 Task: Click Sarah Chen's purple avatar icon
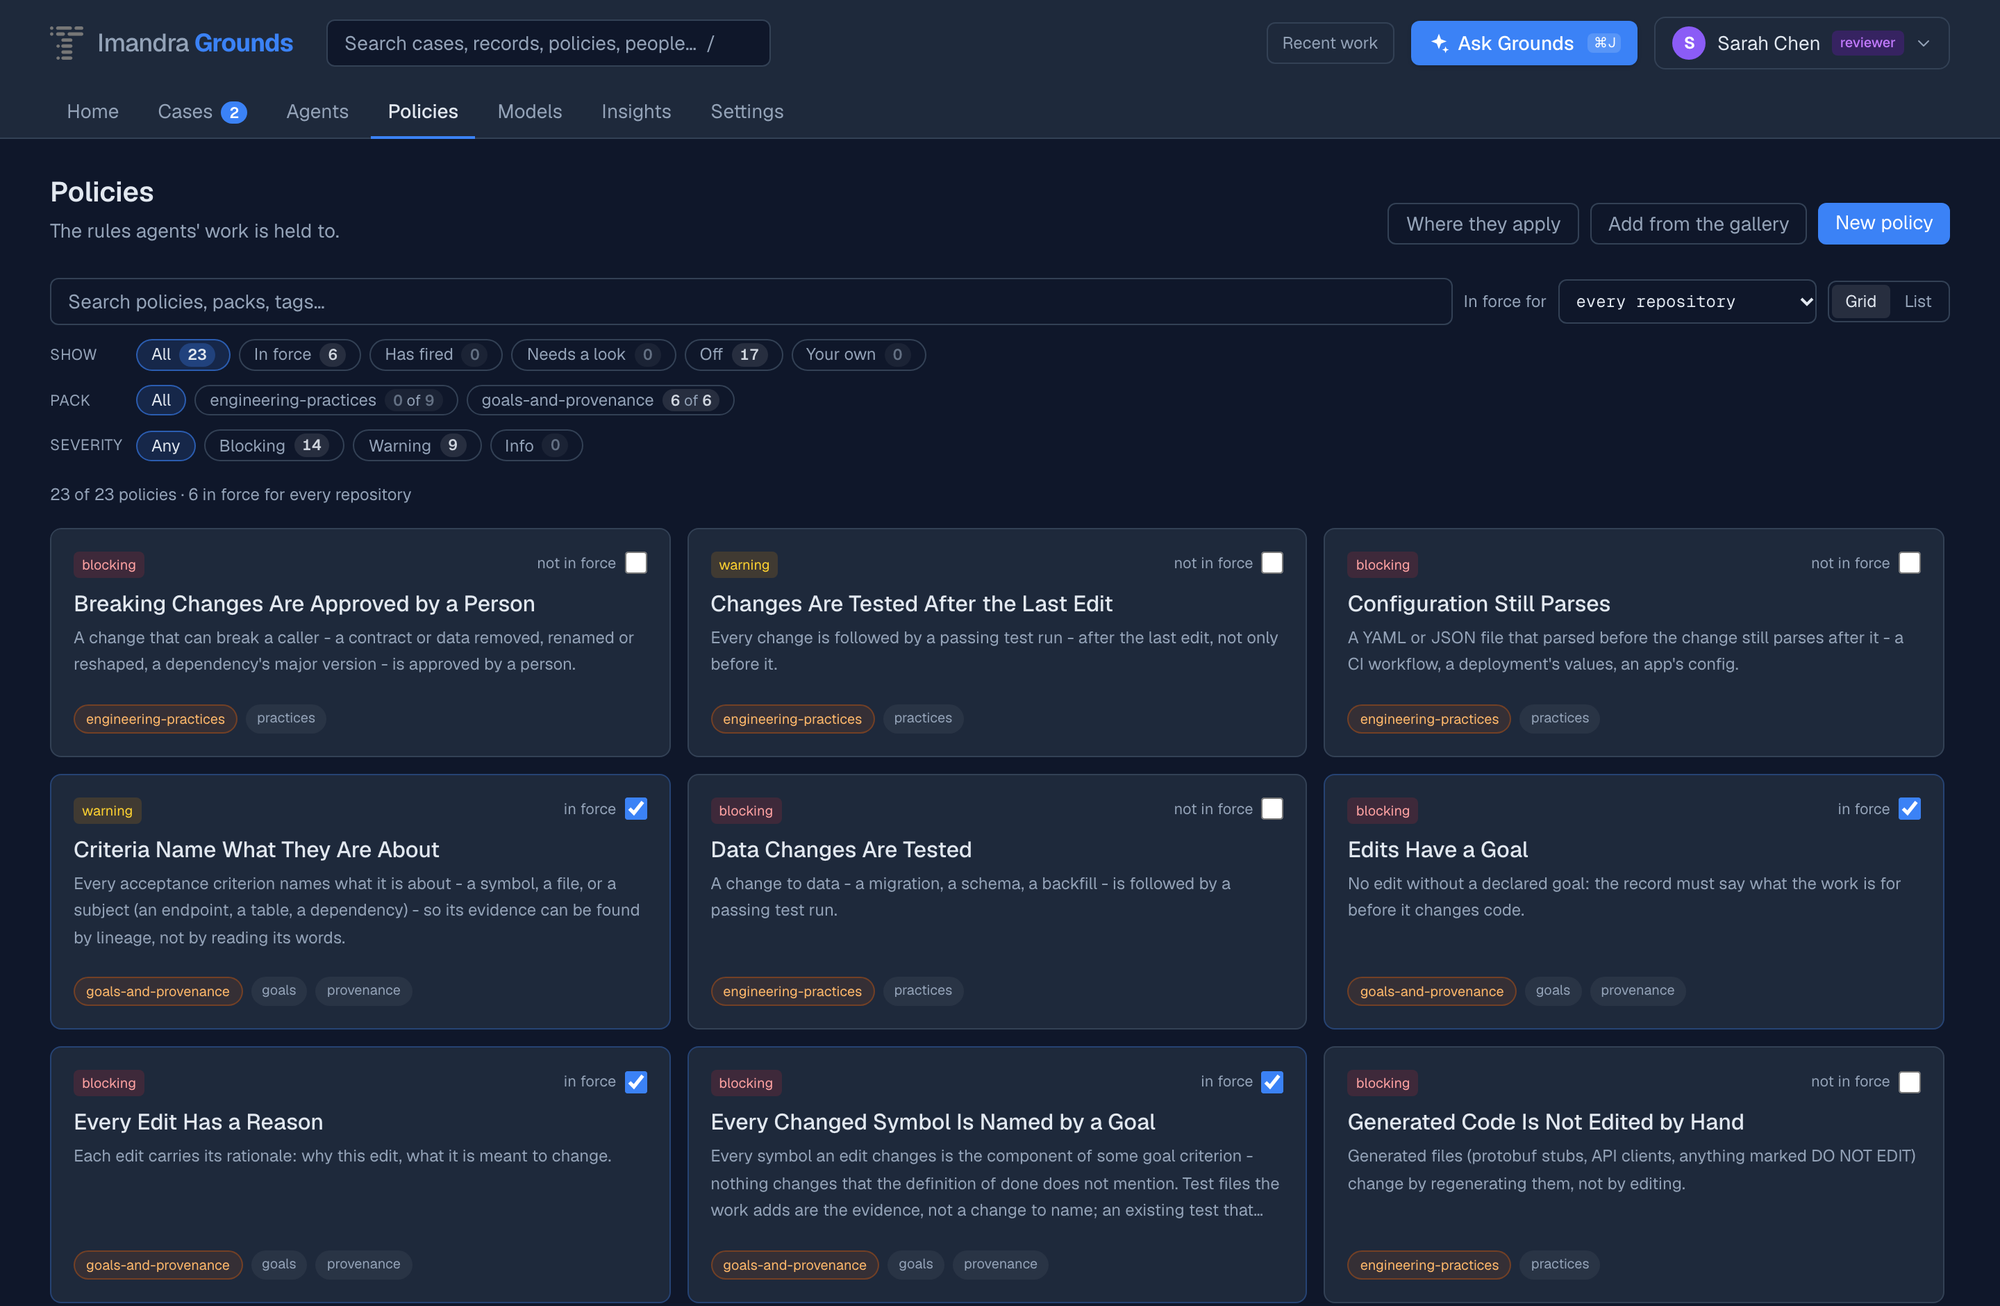[x=1689, y=43]
